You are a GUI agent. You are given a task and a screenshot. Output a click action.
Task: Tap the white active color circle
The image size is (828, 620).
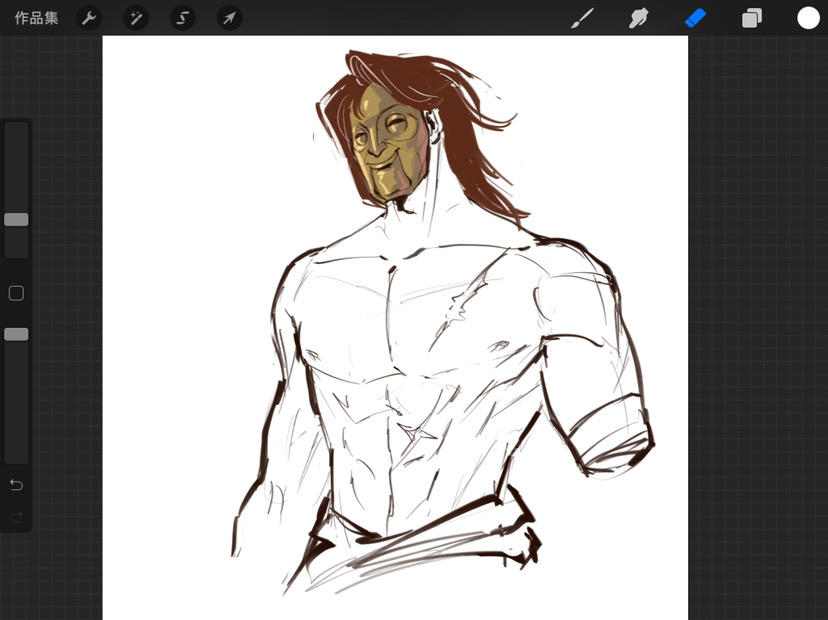coord(808,18)
